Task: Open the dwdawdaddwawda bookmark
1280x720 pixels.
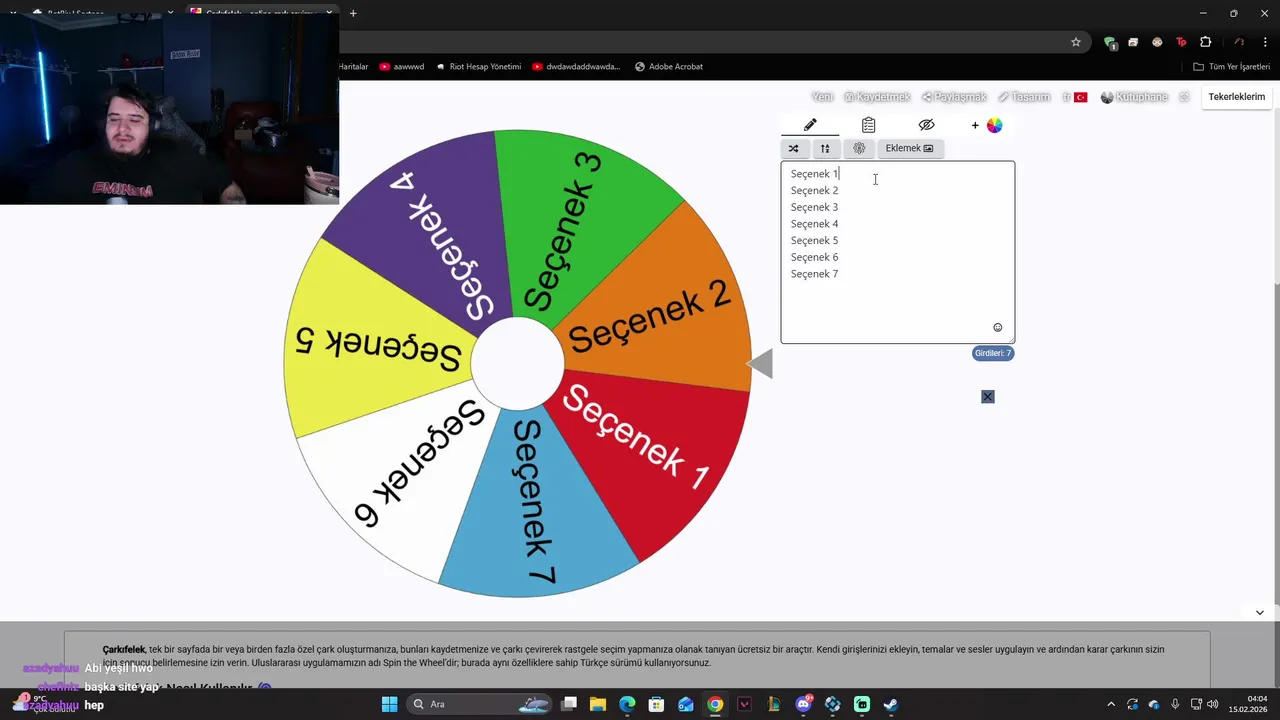Action: pyautogui.click(x=576, y=67)
